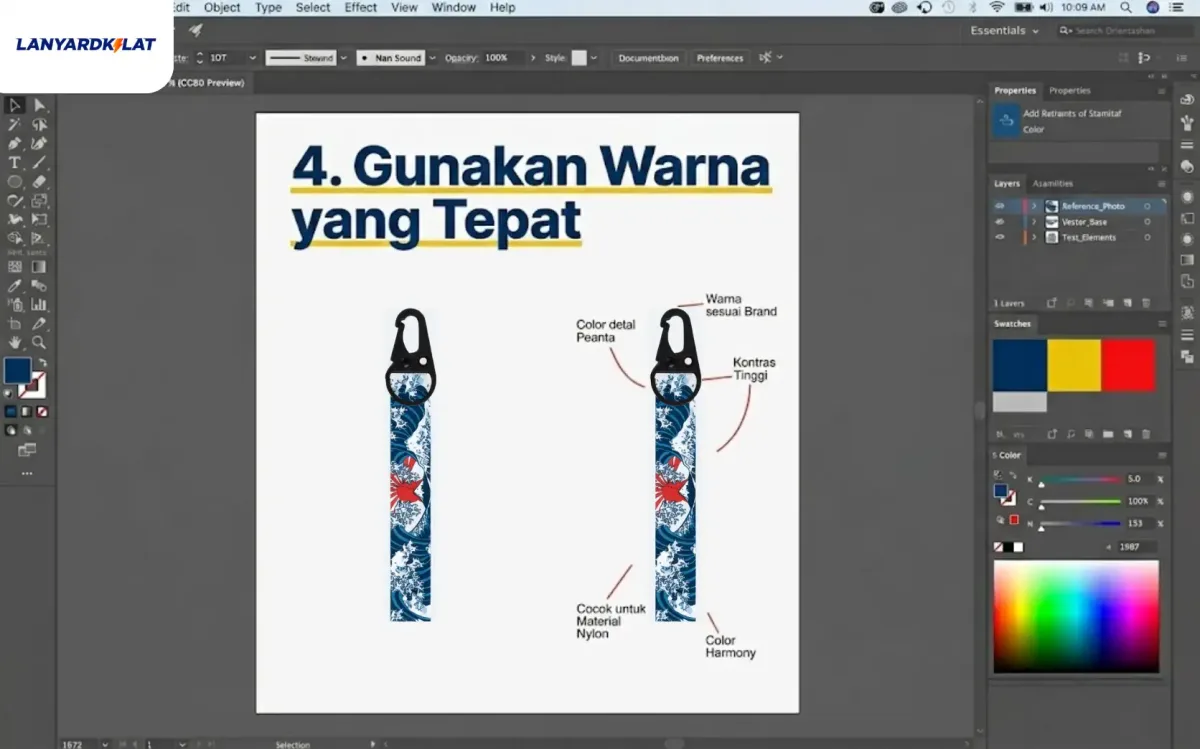Select the Magic Wand tool
This screenshot has width=1200, height=749.
tap(15, 125)
